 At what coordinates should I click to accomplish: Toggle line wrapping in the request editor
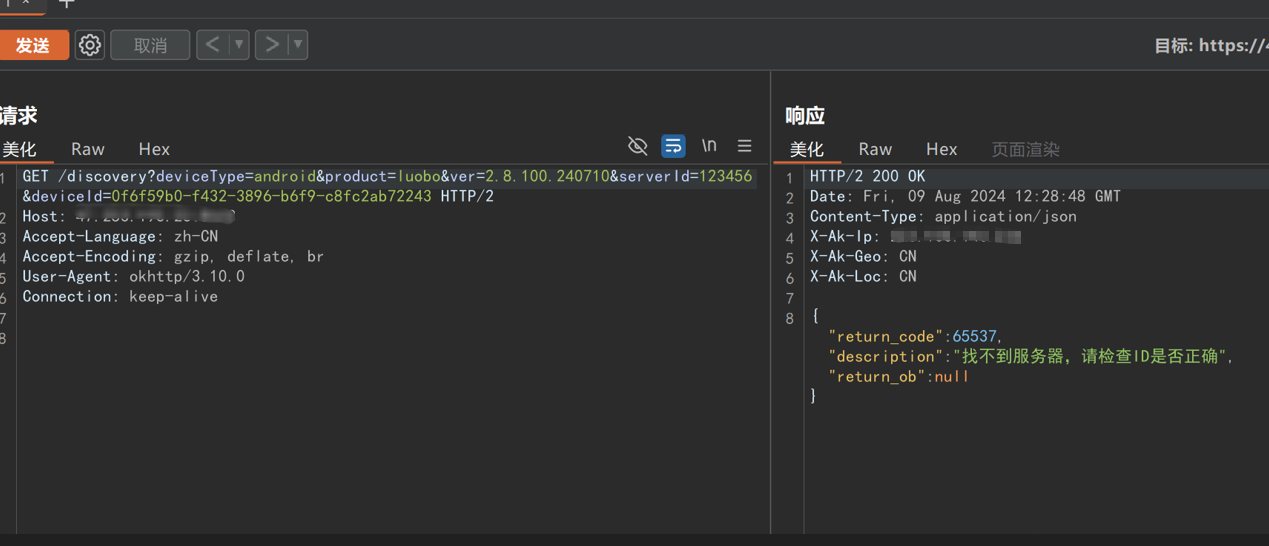pyautogui.click(x=673, y=146)
